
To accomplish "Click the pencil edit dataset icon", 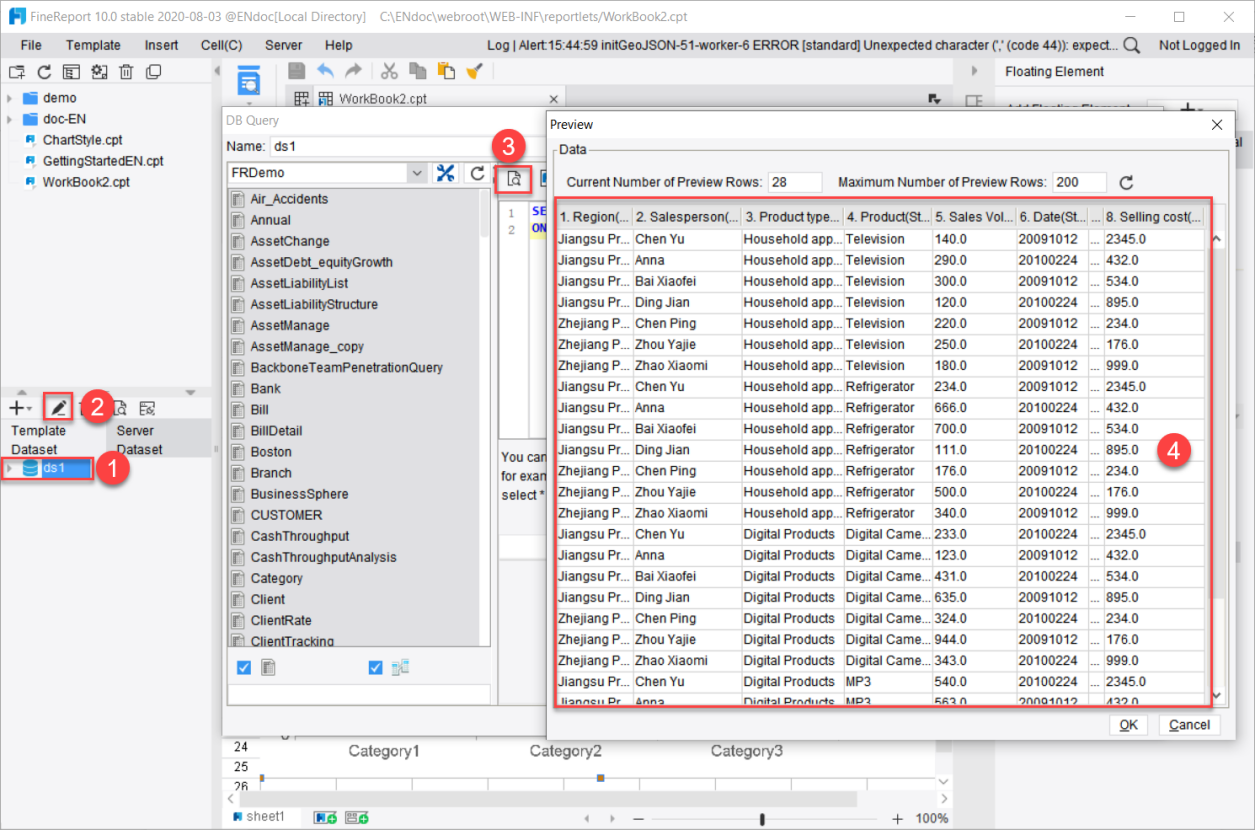I will [x=59, y=407].
